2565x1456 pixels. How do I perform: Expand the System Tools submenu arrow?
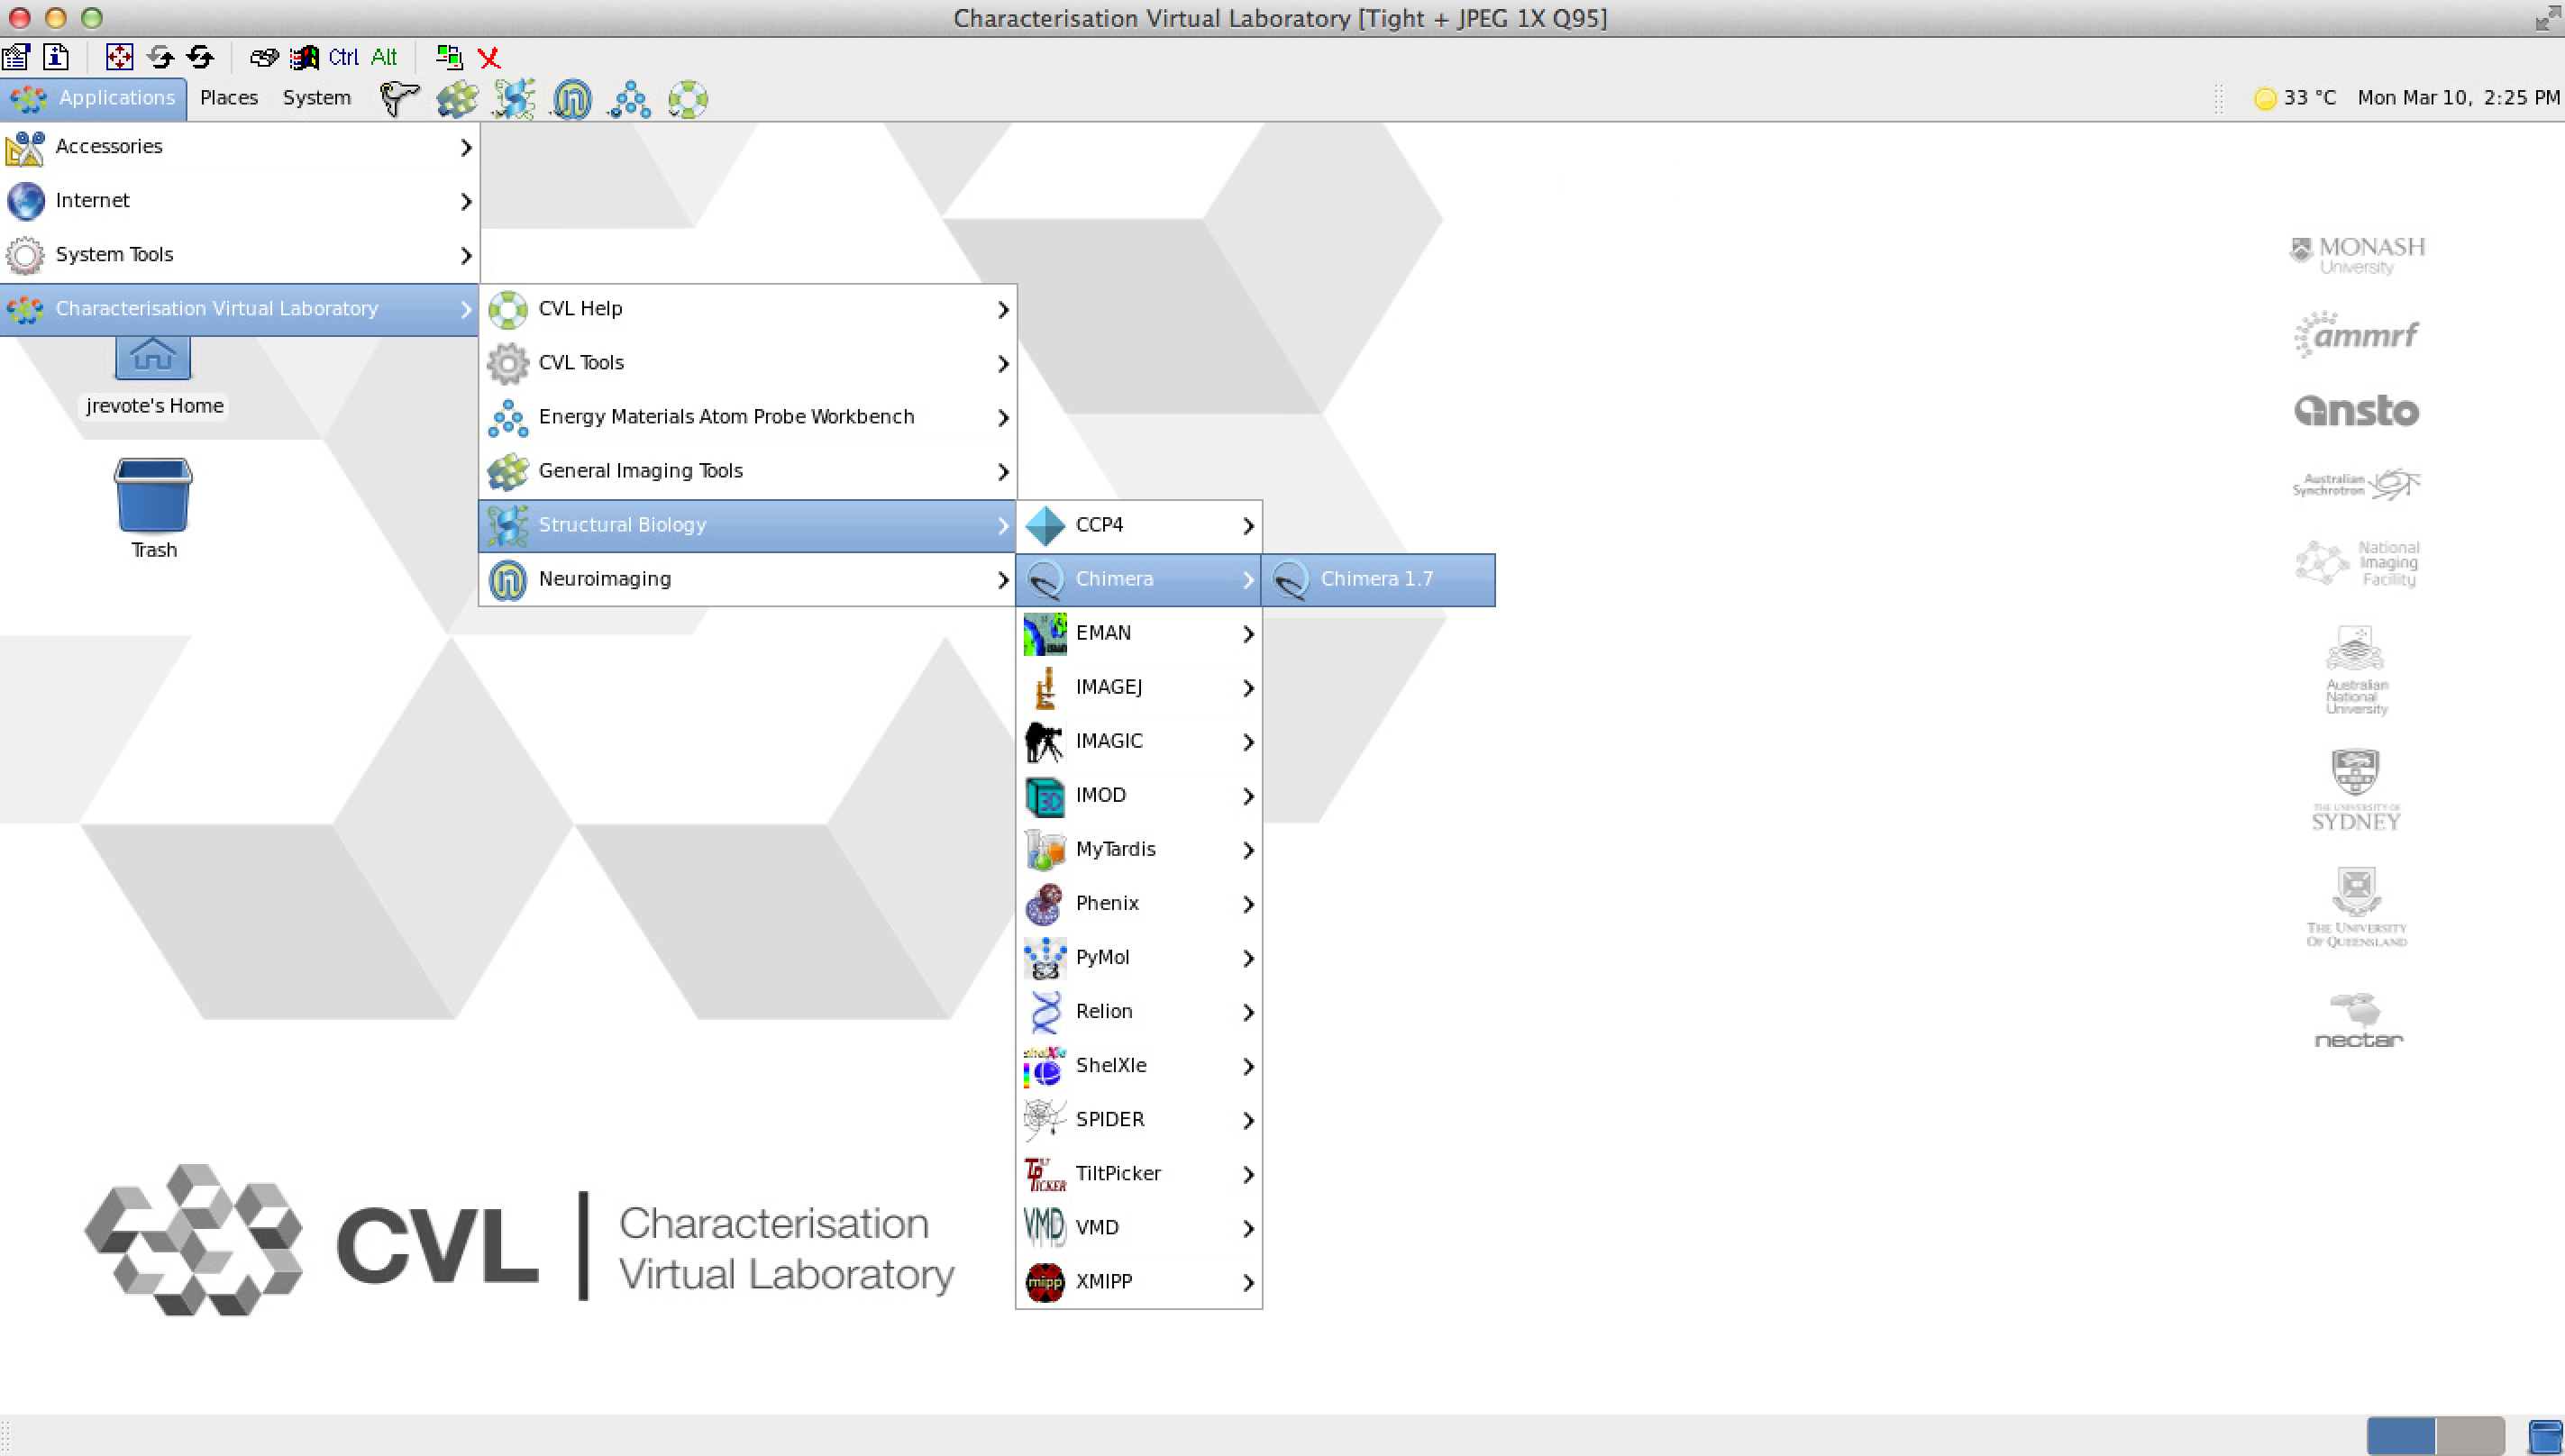coord(466,255)
